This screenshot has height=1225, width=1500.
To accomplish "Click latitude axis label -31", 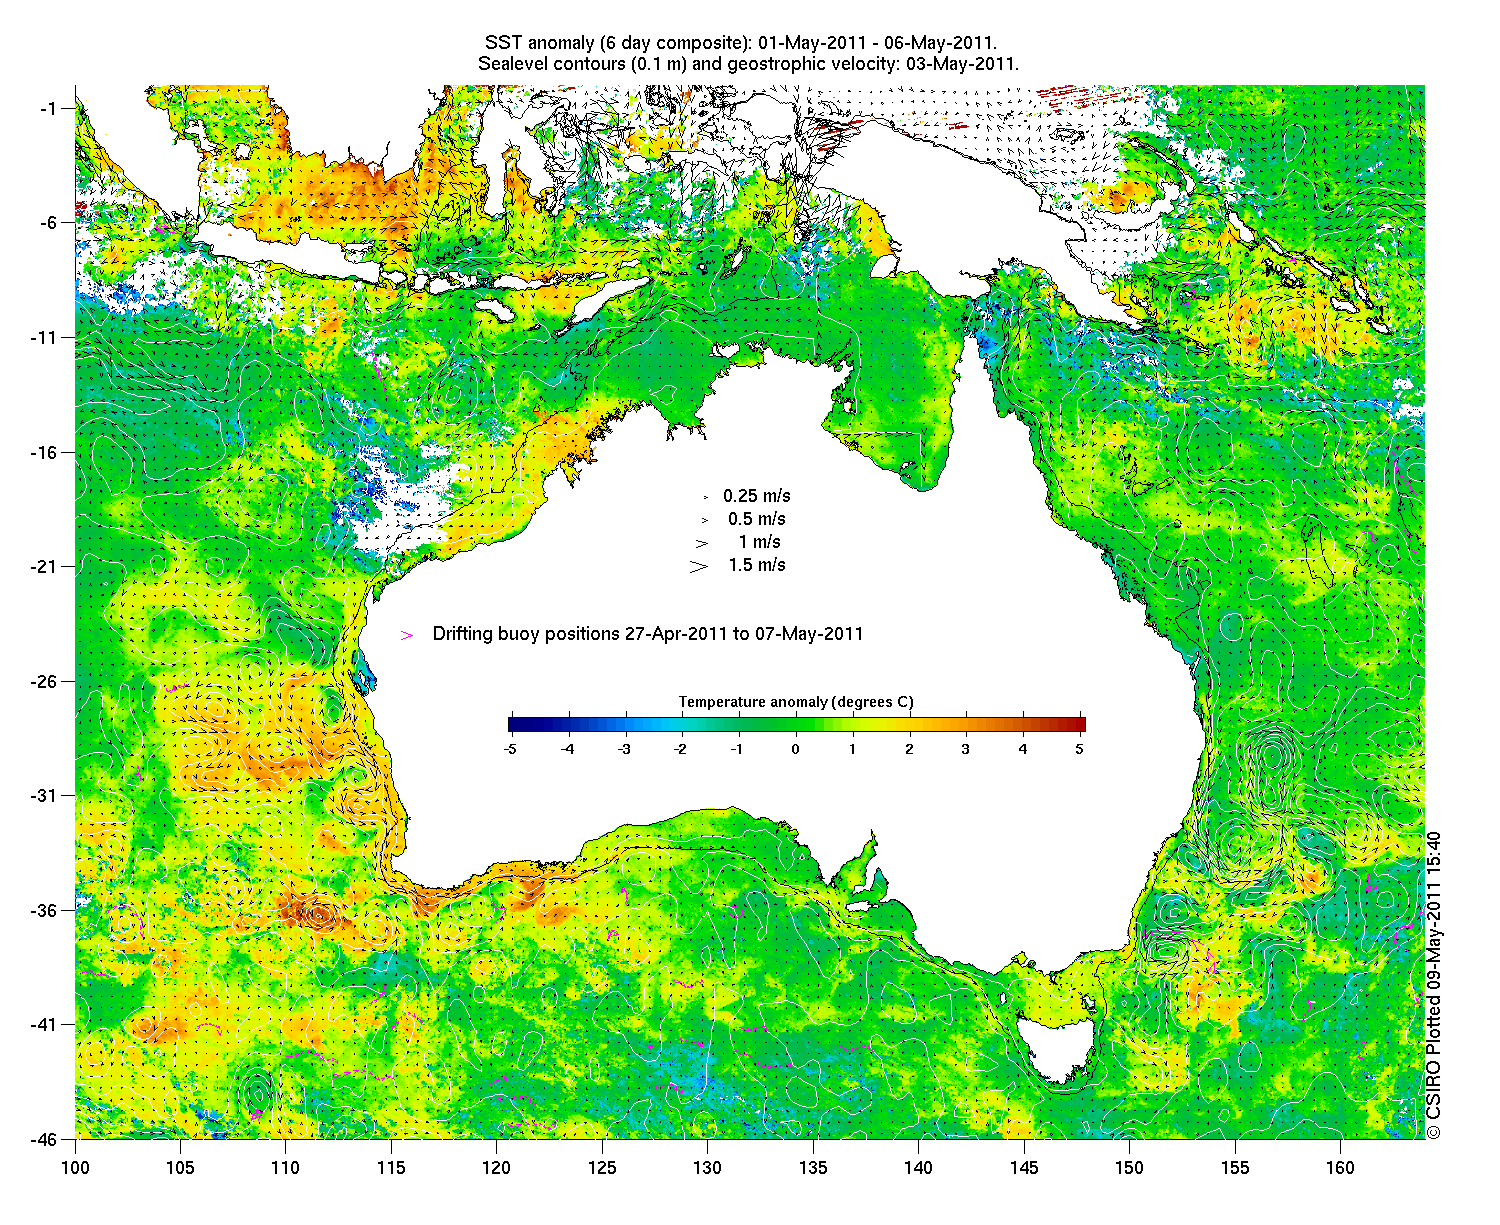I will pos(46,795).
